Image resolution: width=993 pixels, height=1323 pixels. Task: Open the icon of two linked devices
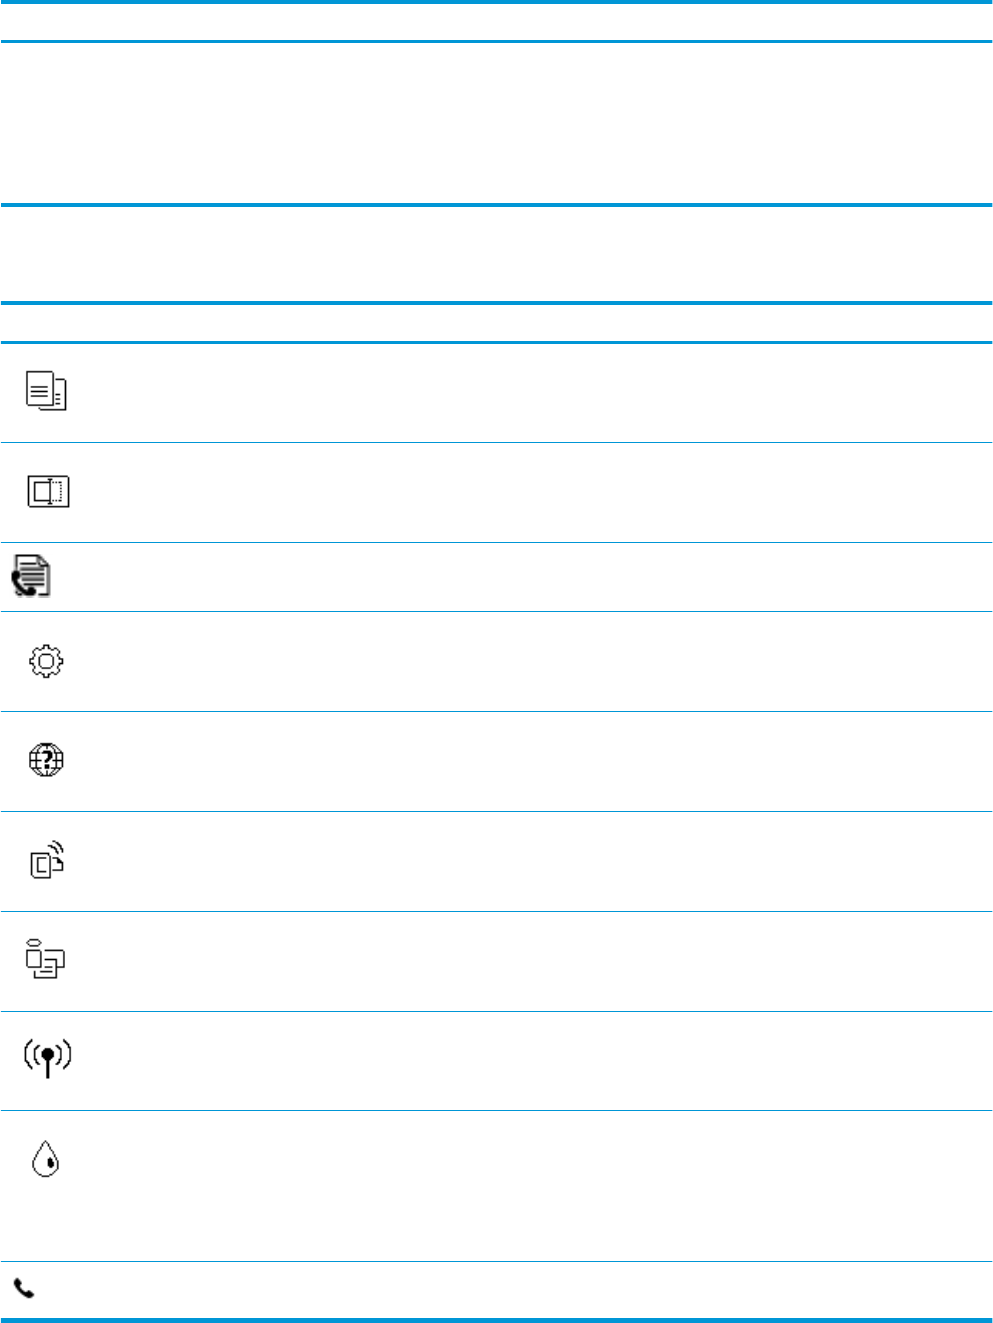(45, 959)
